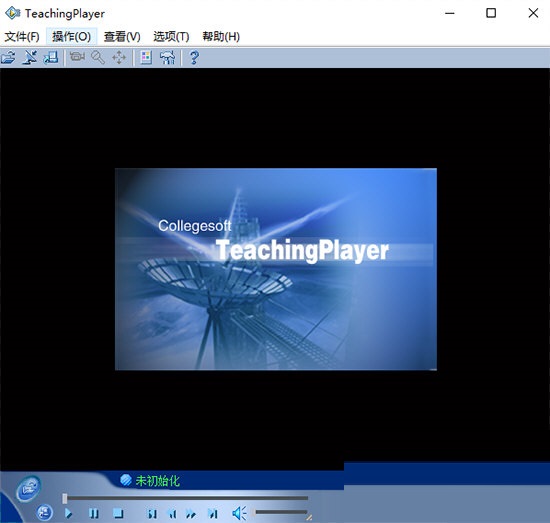
Task: Open the 帮助(H) menu
Action: click(221, 36)
